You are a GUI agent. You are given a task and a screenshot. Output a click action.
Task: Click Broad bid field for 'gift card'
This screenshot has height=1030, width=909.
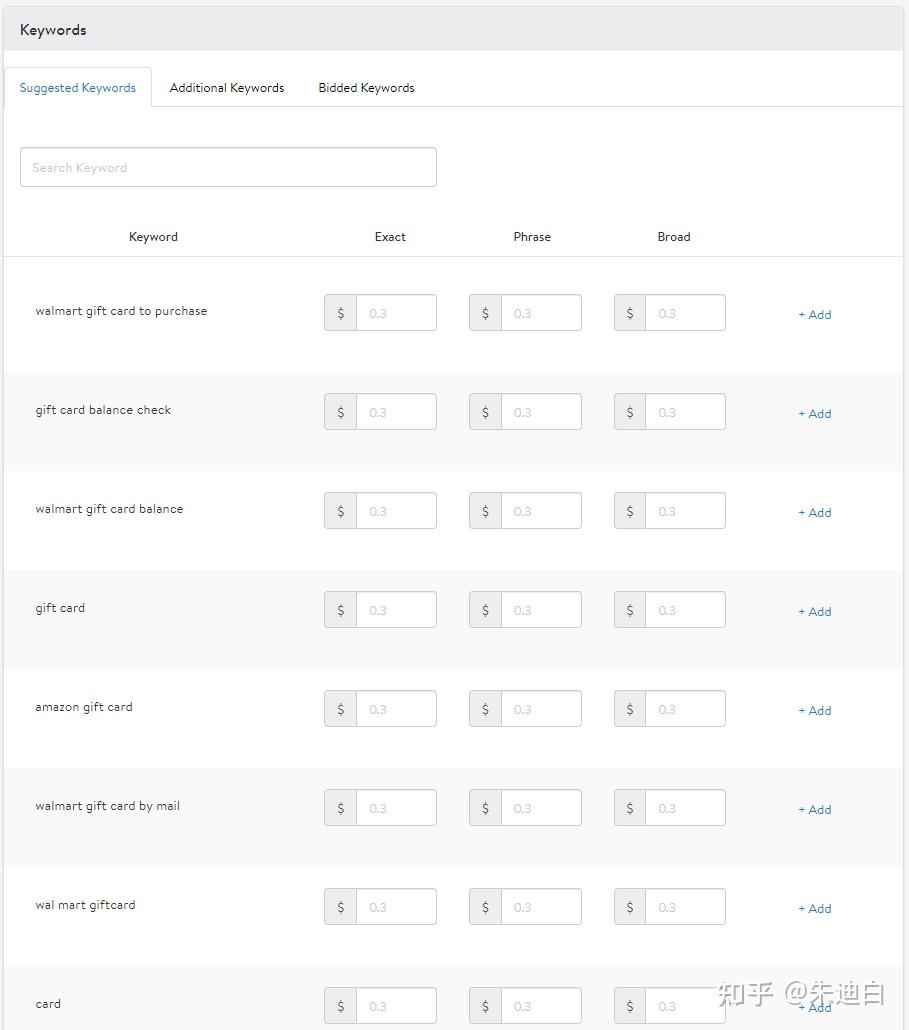pyautogui.click(x=685, y=610)
